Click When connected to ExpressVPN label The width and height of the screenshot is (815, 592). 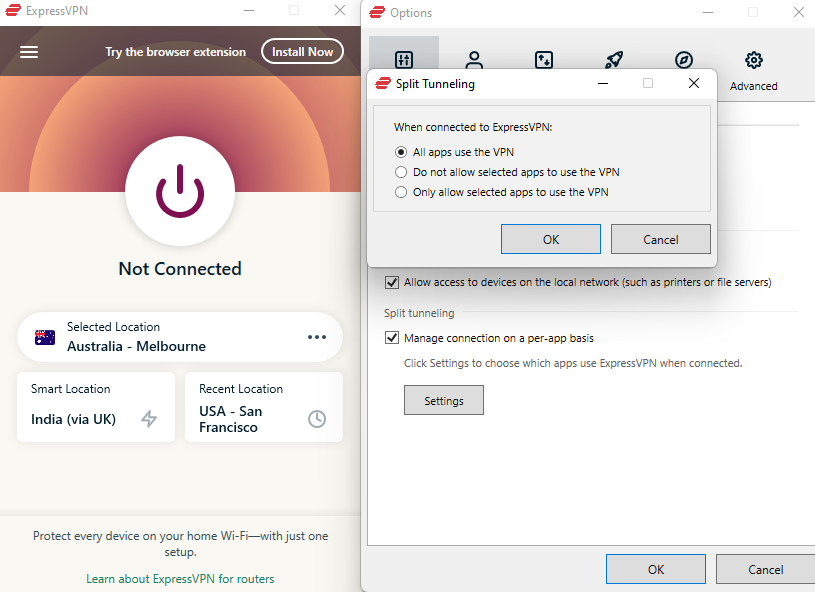[473, 127]
